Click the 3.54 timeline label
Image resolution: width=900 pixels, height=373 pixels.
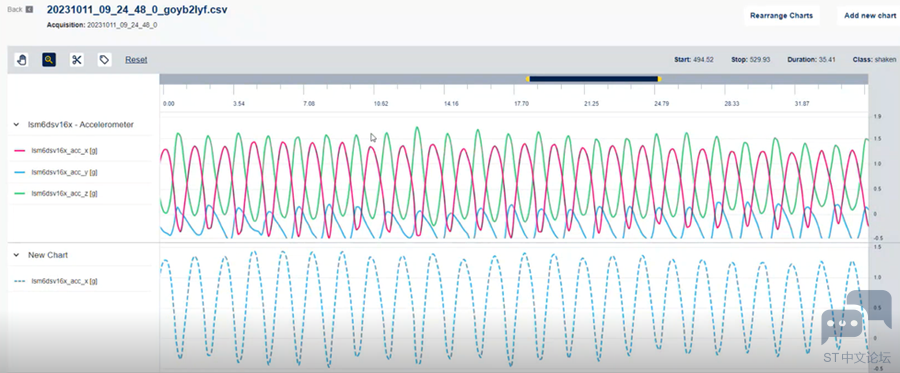[x=239, y=104]
